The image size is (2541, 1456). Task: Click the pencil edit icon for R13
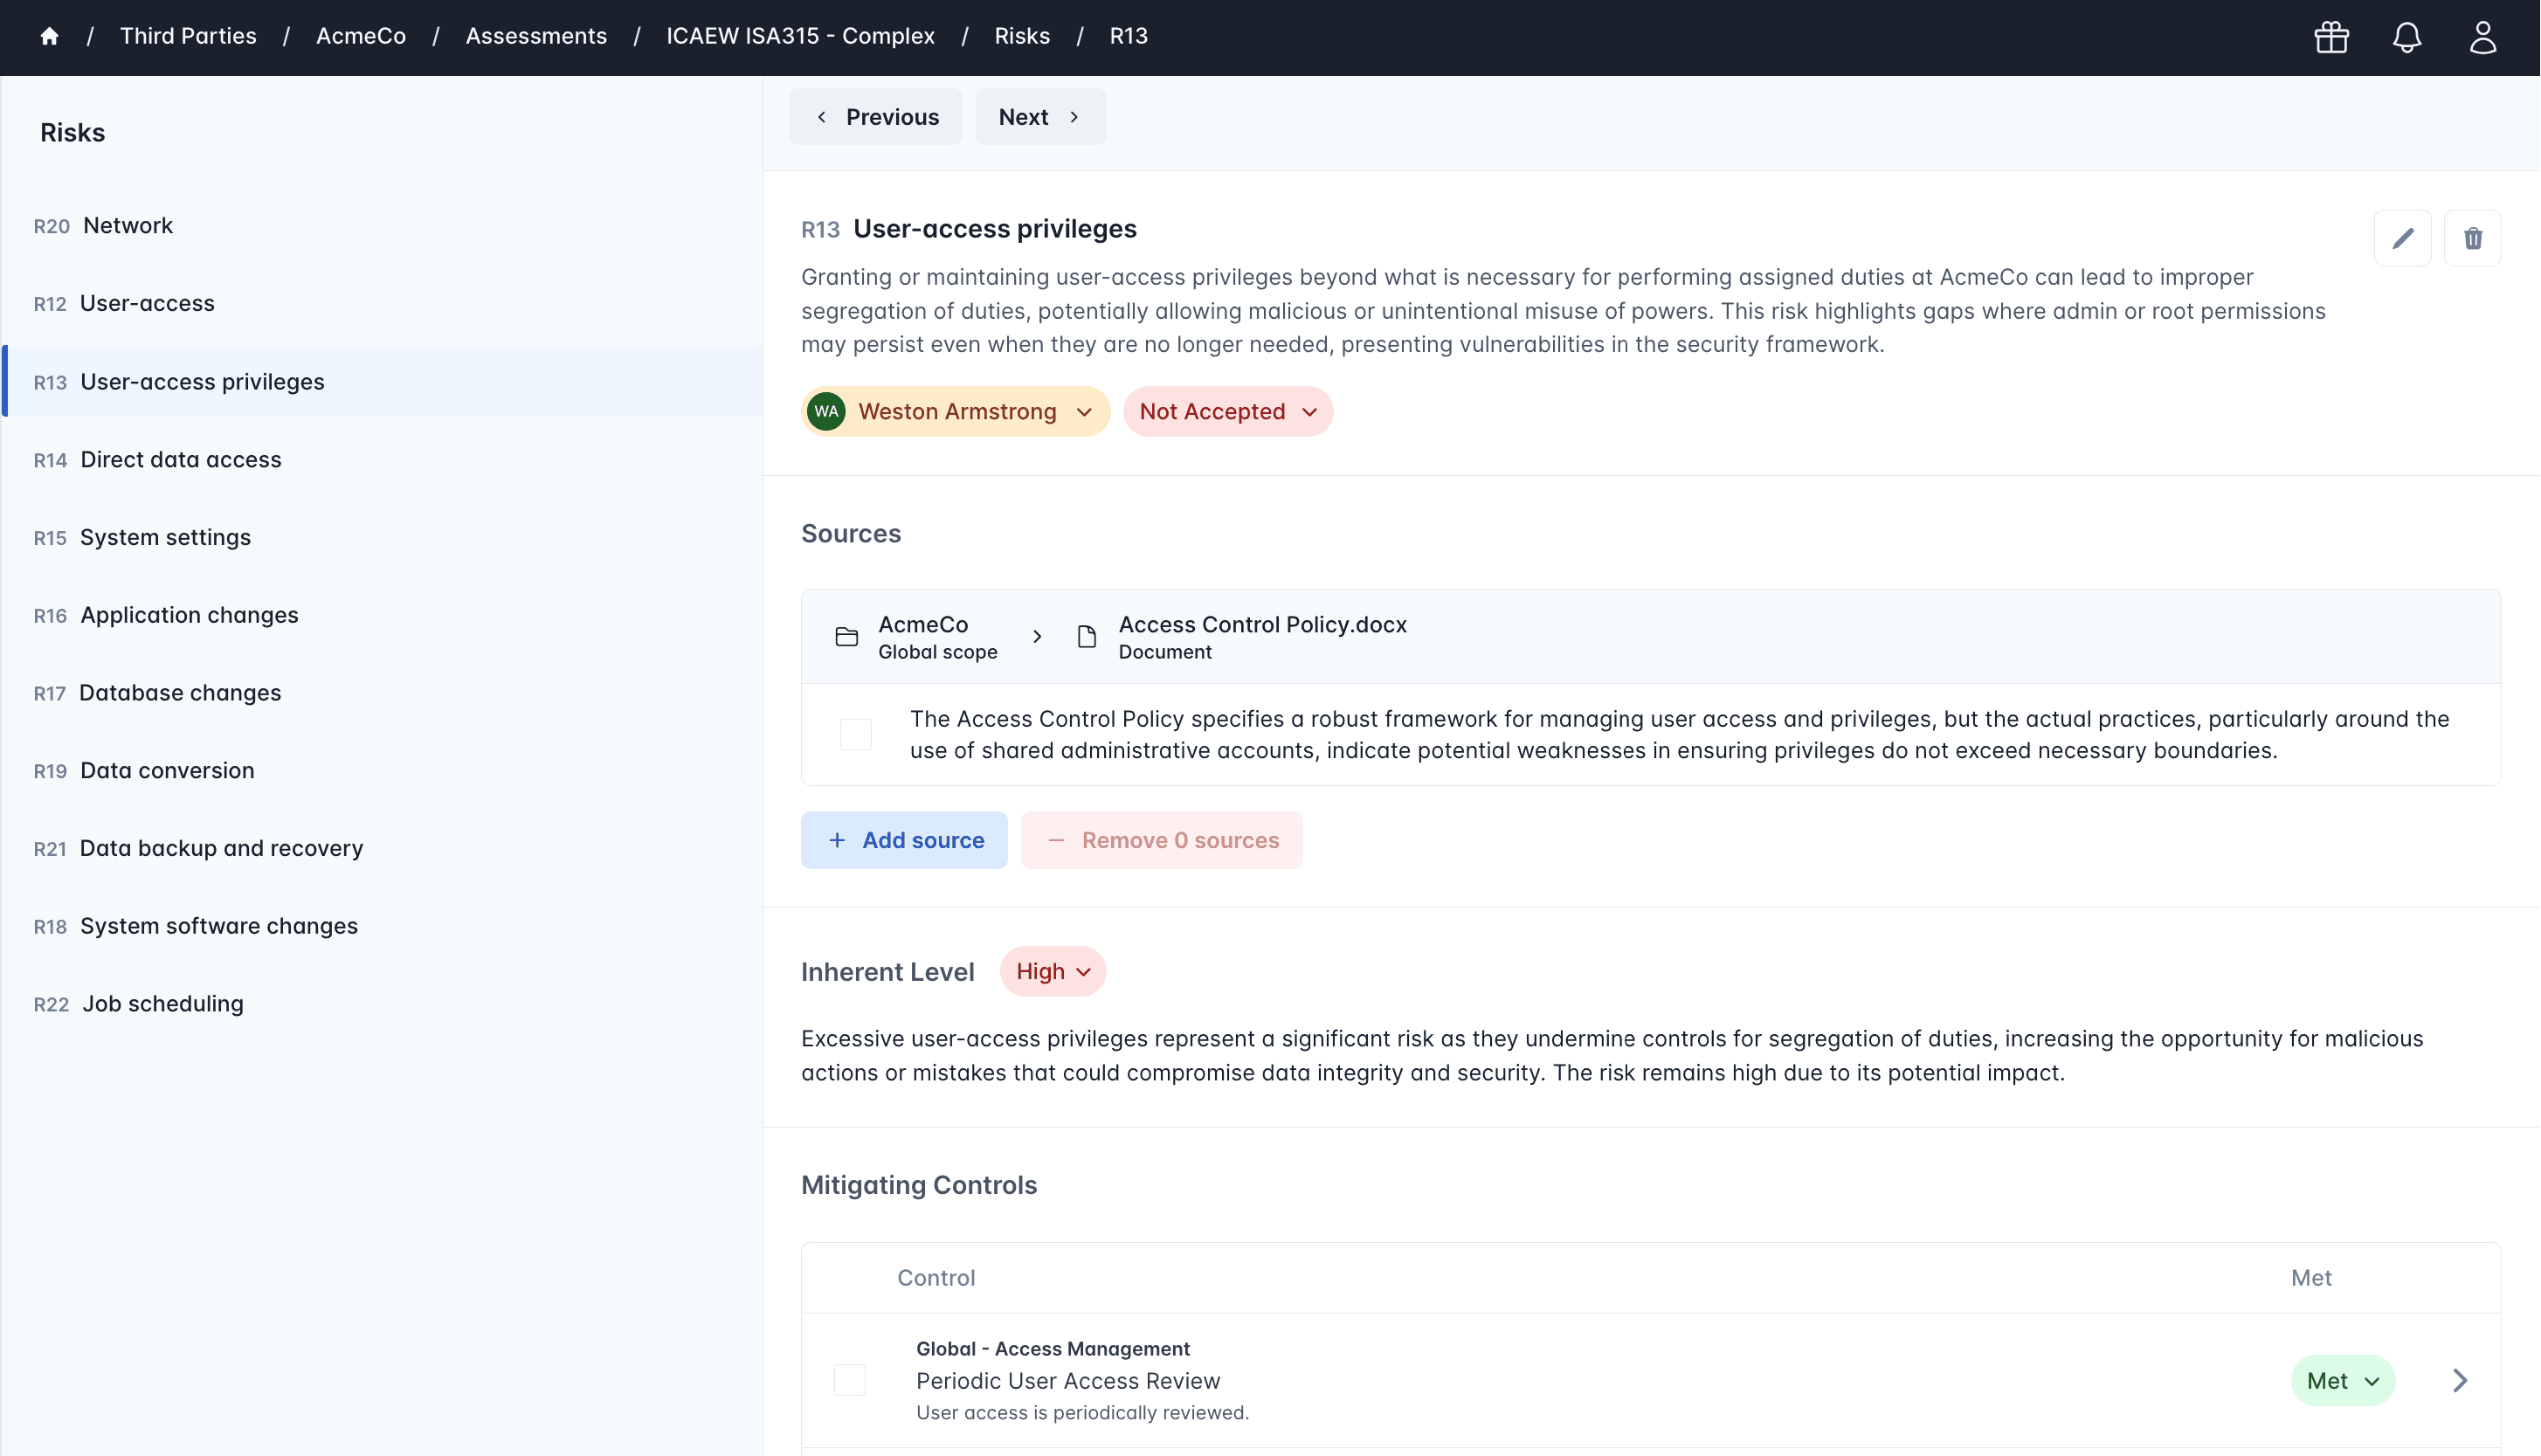click(2402, 238)
